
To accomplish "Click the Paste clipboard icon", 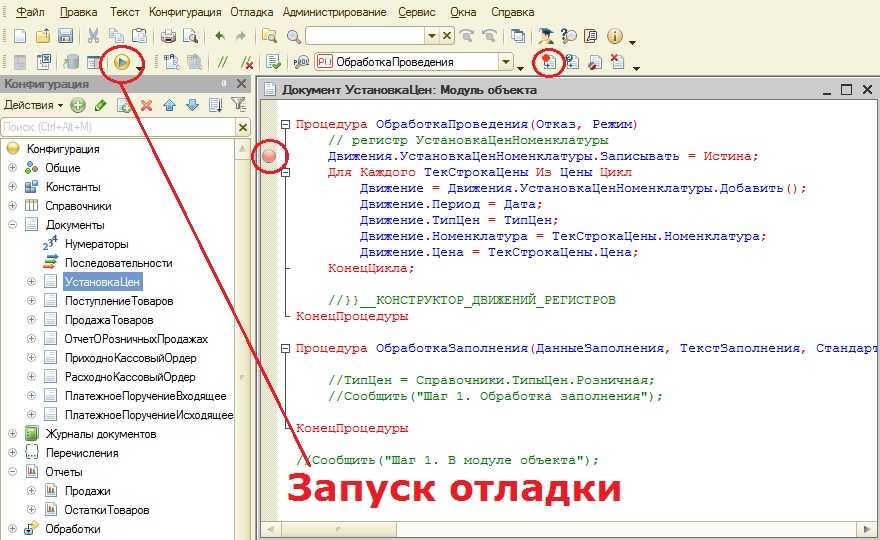I will tap(139, 36).
